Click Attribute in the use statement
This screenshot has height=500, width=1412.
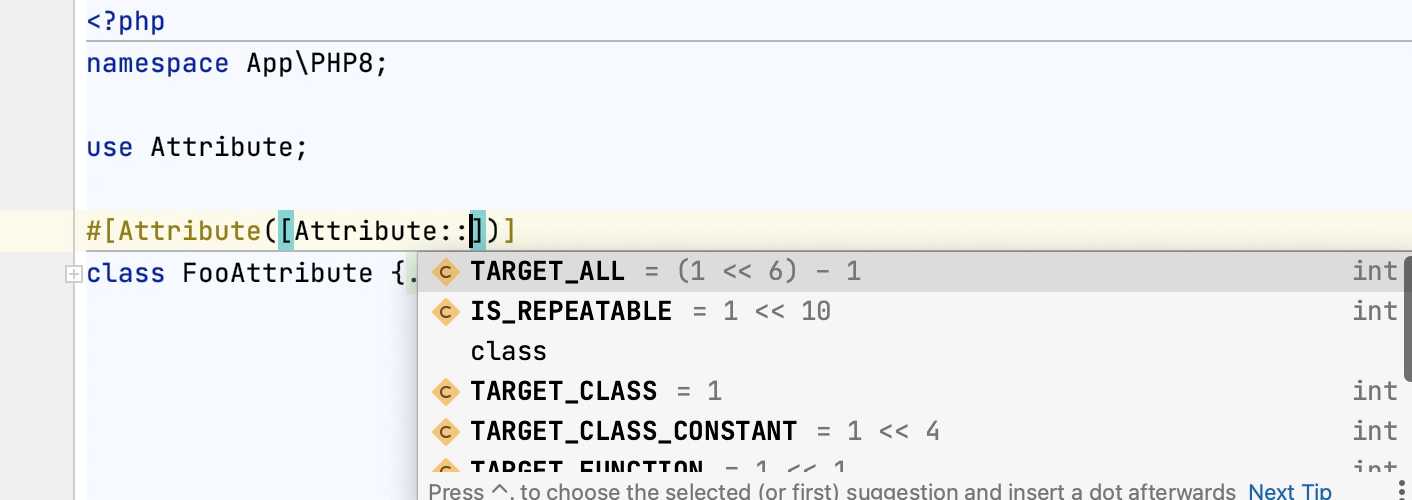point(221,147)
